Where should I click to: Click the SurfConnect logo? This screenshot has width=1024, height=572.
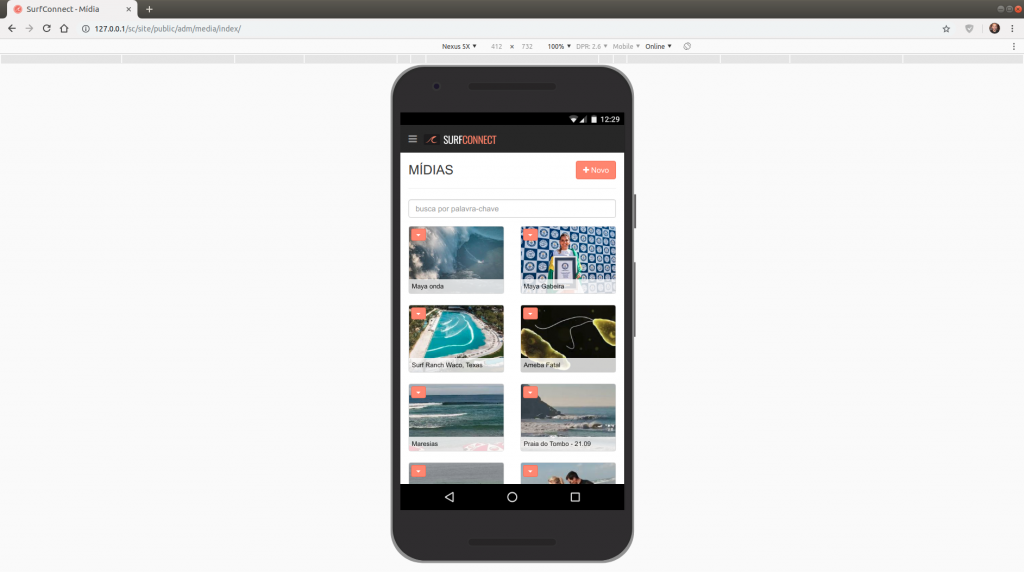pos(461,140)
